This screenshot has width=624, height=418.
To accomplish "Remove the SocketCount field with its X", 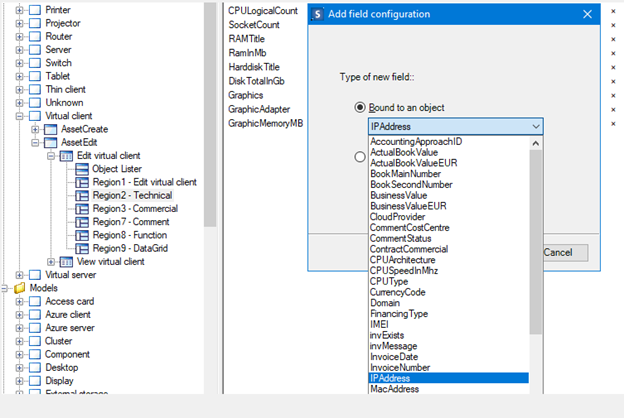I will [x=613, y=25].
